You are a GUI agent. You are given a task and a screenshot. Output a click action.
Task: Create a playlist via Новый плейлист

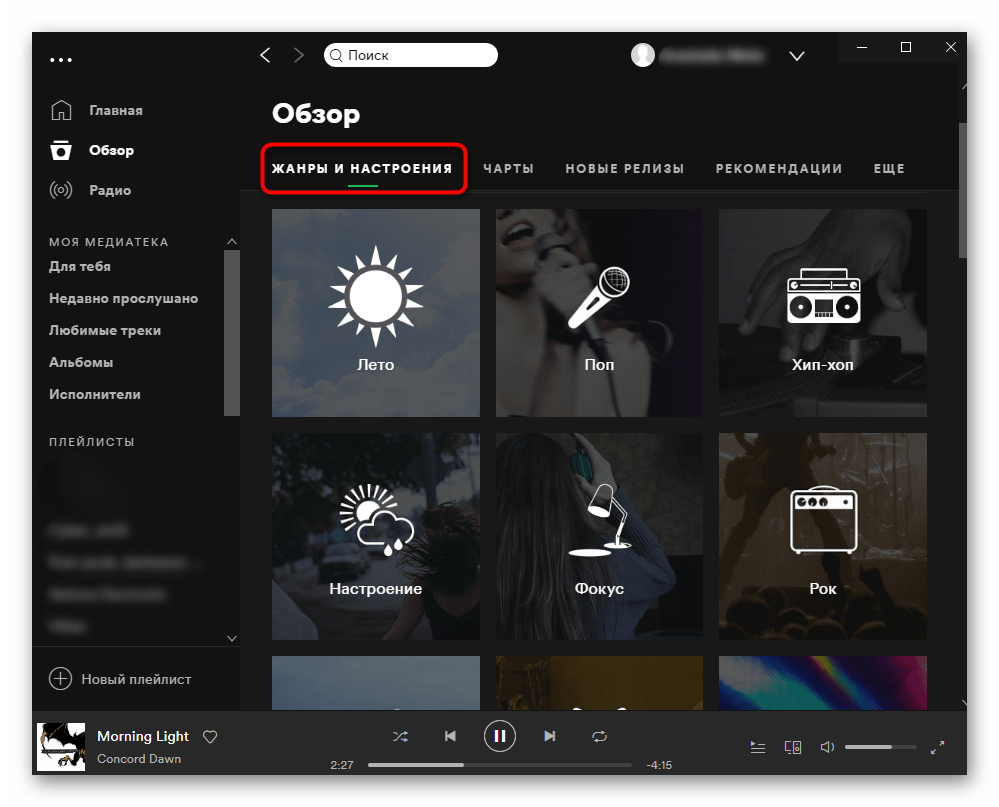[x=120, y=679]
